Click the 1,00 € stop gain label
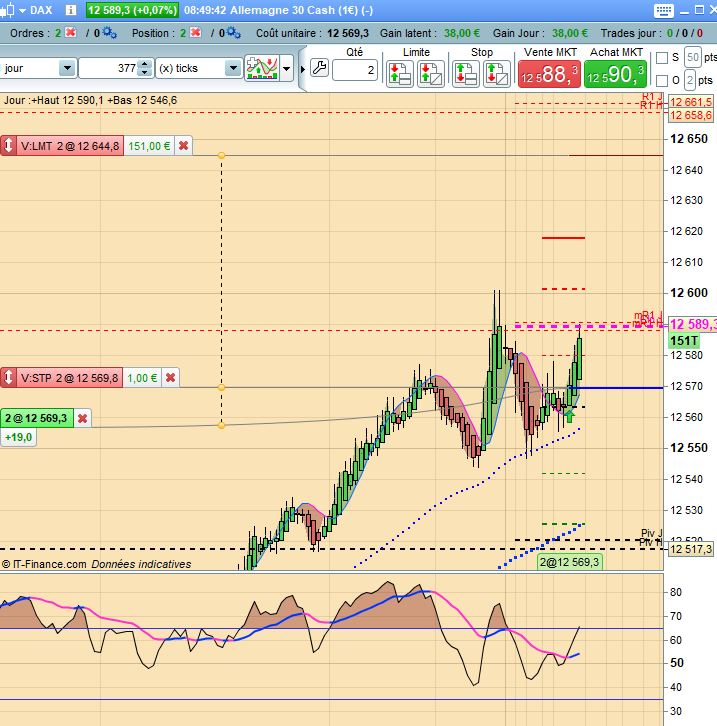The image size is (717, 726). (x=142, y=378)
